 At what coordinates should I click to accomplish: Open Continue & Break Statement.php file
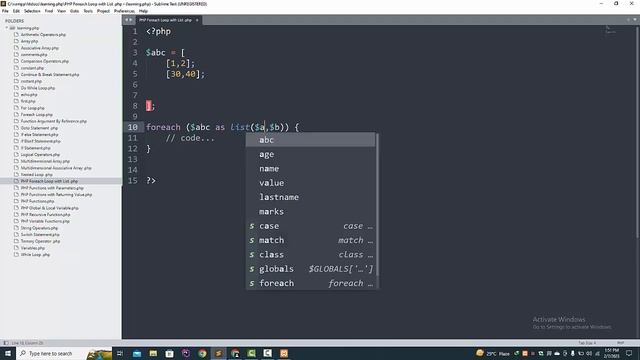[50, 75]
